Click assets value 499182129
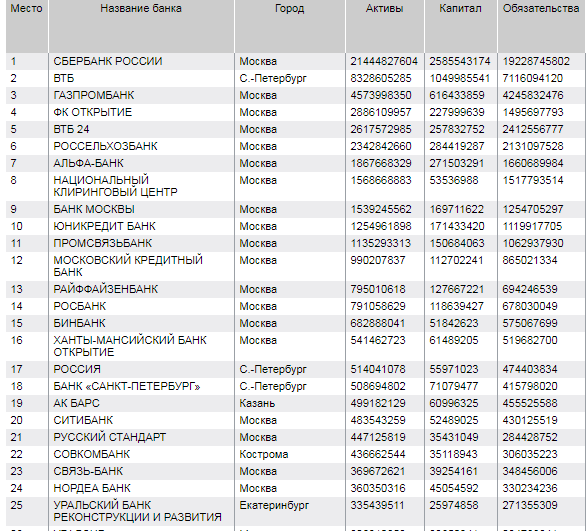The height and width of the screenshot is (531, 586). click(x=377, y=403)
